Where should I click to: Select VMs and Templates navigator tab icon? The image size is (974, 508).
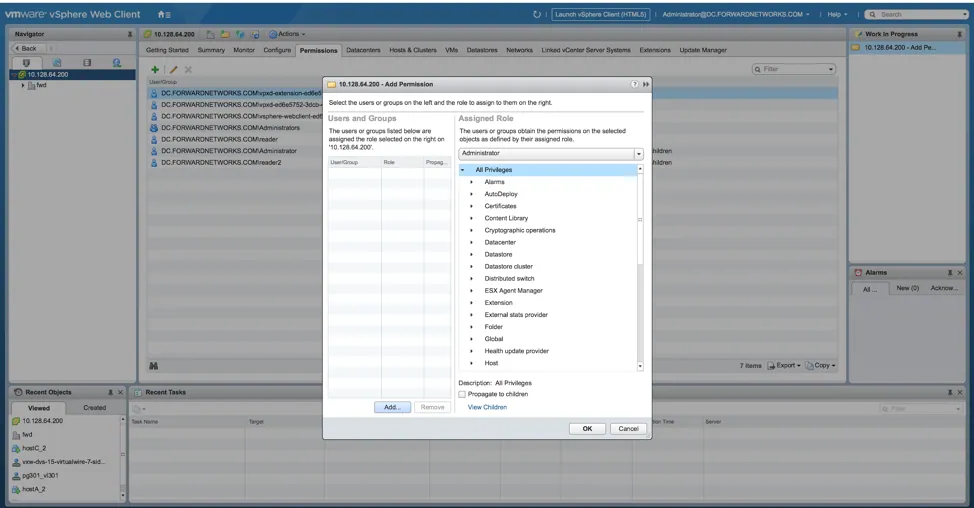pyautogui.click(x=57, y=63)
